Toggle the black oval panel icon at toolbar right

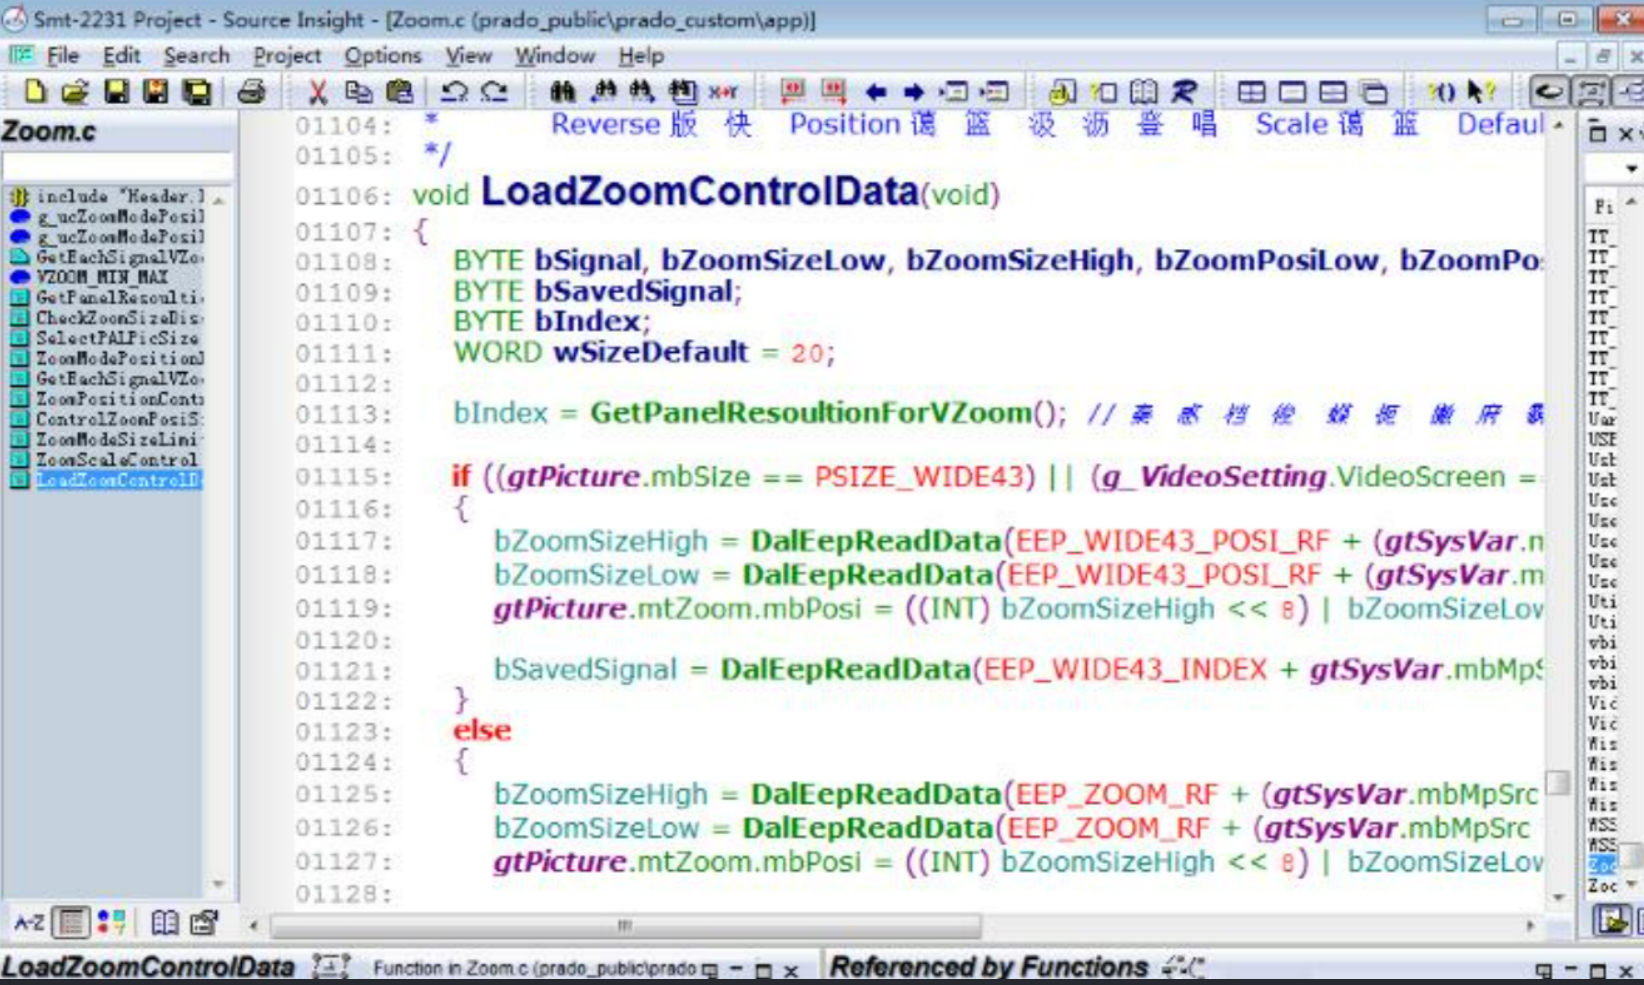click(1549, 92)
